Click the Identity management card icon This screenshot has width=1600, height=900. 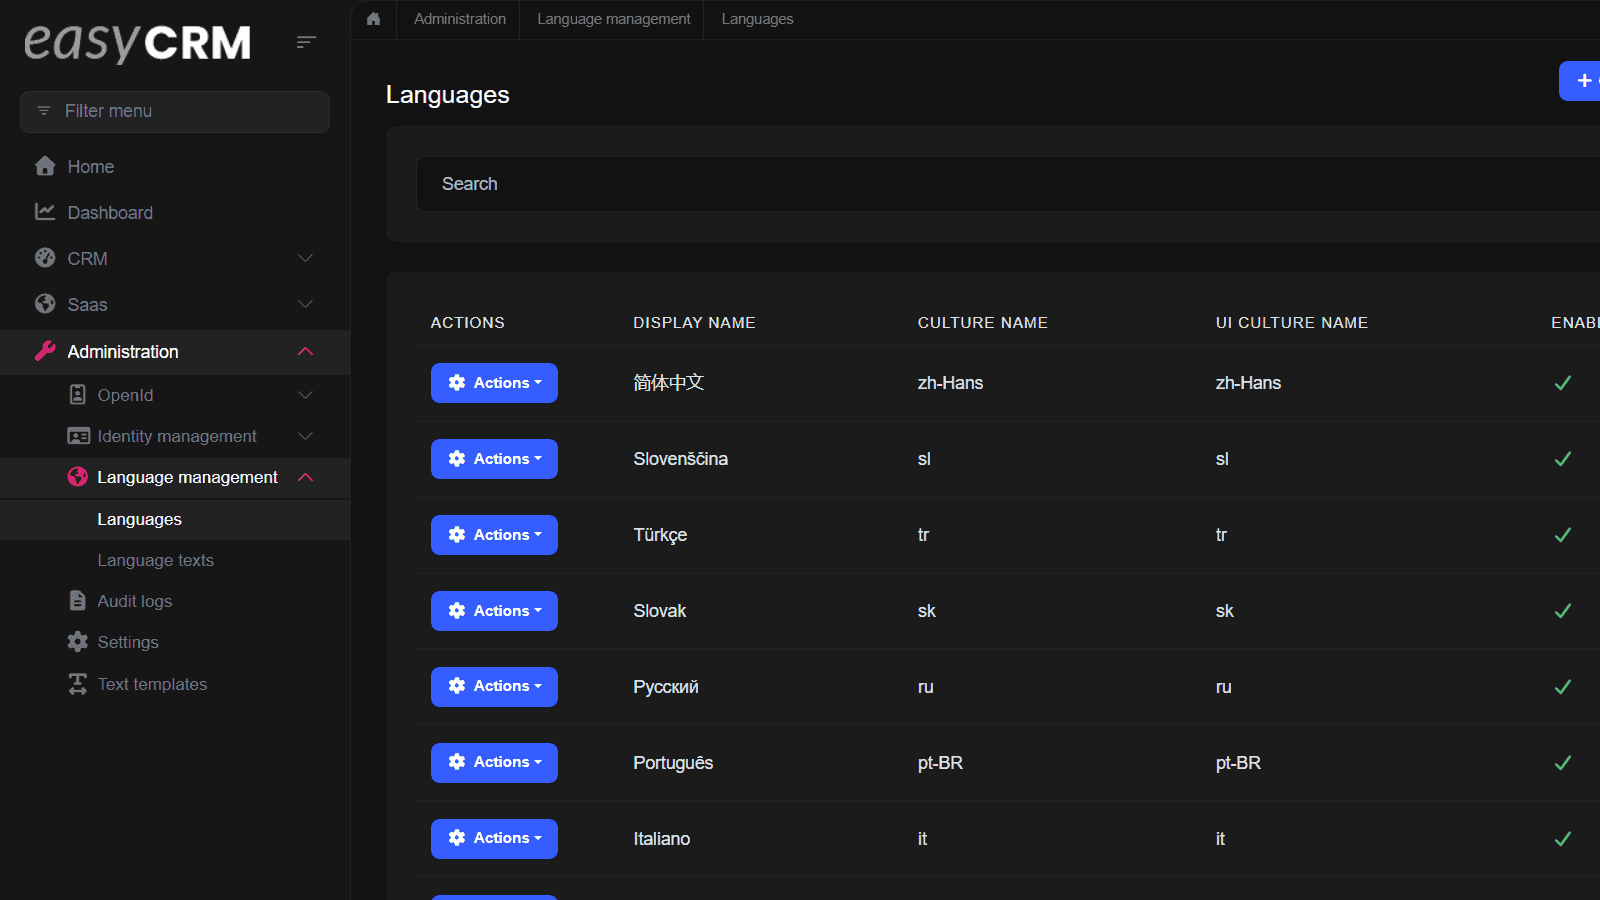pyautogui.click(x=78, y=436)
